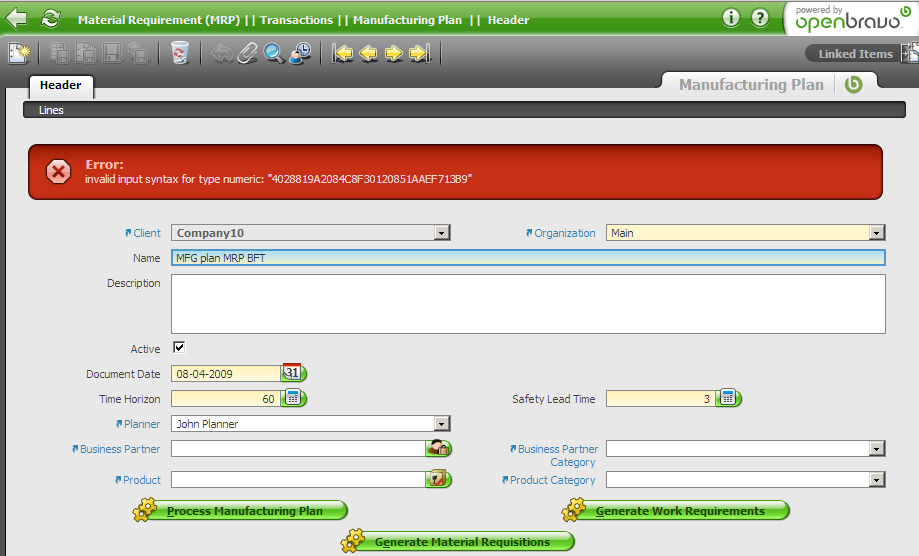Uncheck the Active checkbox
Screen dimensions: 919x556
coord(179,348)
